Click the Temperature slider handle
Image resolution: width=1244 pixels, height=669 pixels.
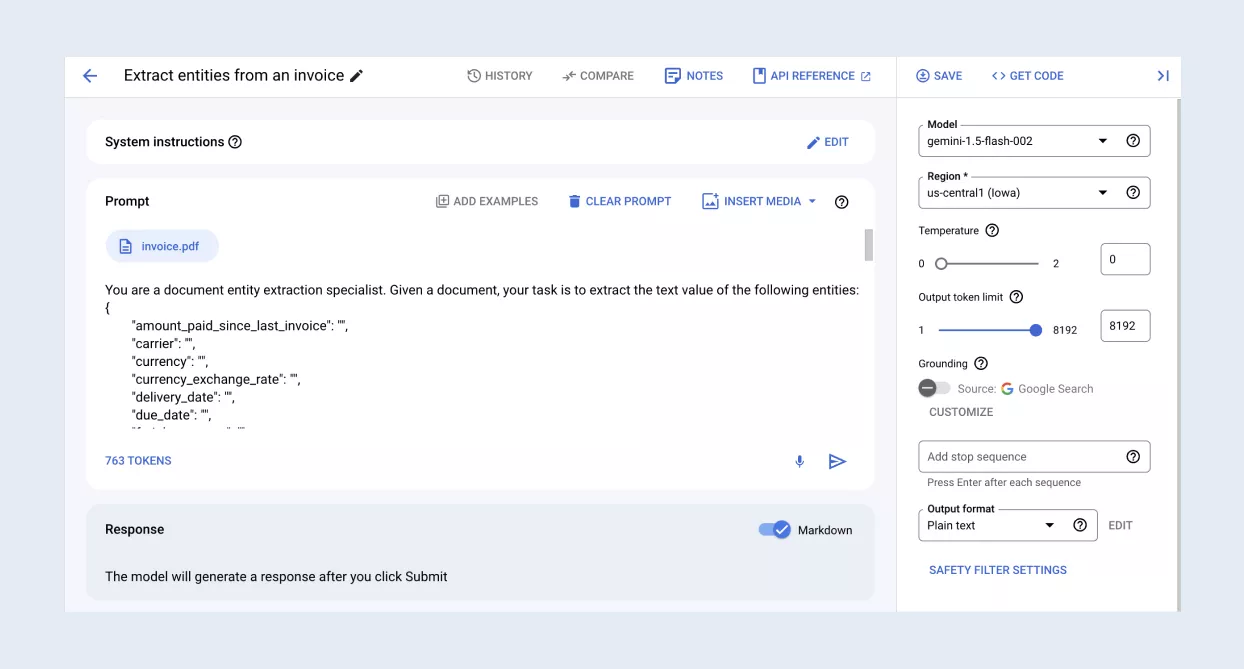941,264
